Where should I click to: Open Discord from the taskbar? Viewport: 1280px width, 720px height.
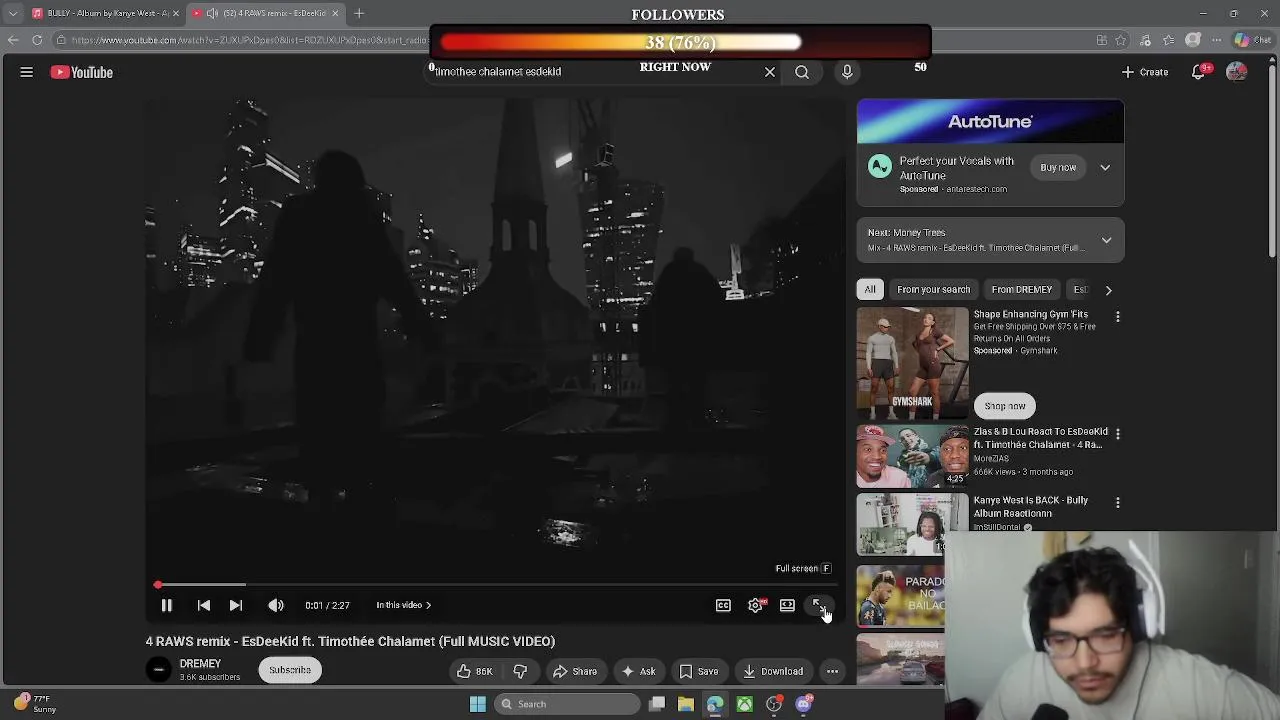click(x=803, y=704)
